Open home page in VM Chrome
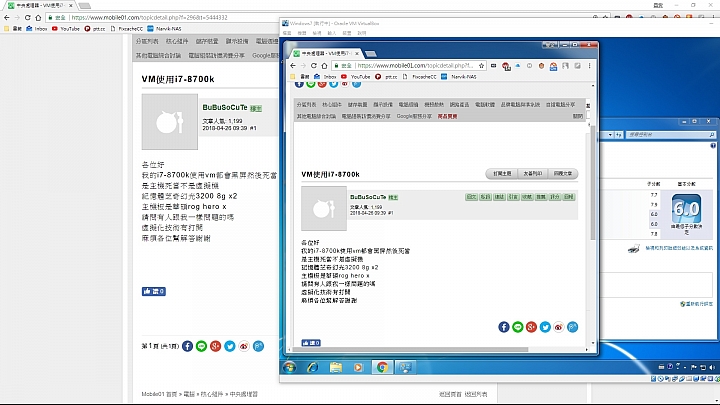This screenshot has width=720, height=405. pyautogui.click(x=324, y=66)
